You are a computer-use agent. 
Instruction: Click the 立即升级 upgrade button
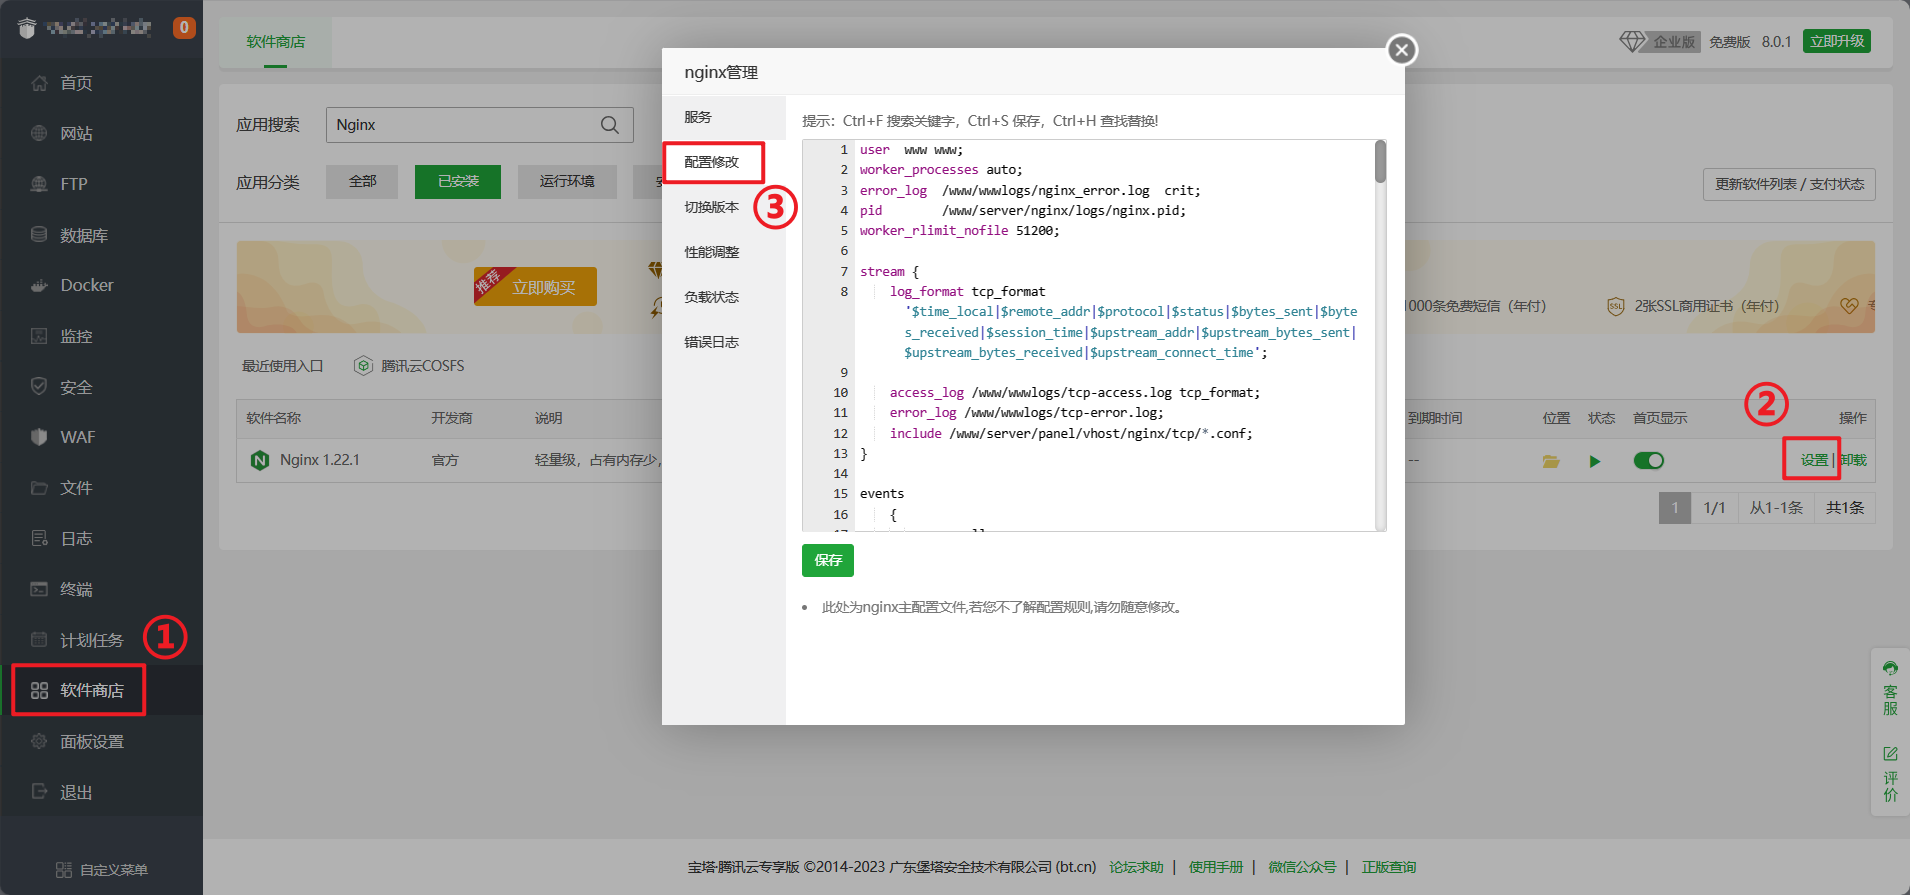[x=1837, y=41]
